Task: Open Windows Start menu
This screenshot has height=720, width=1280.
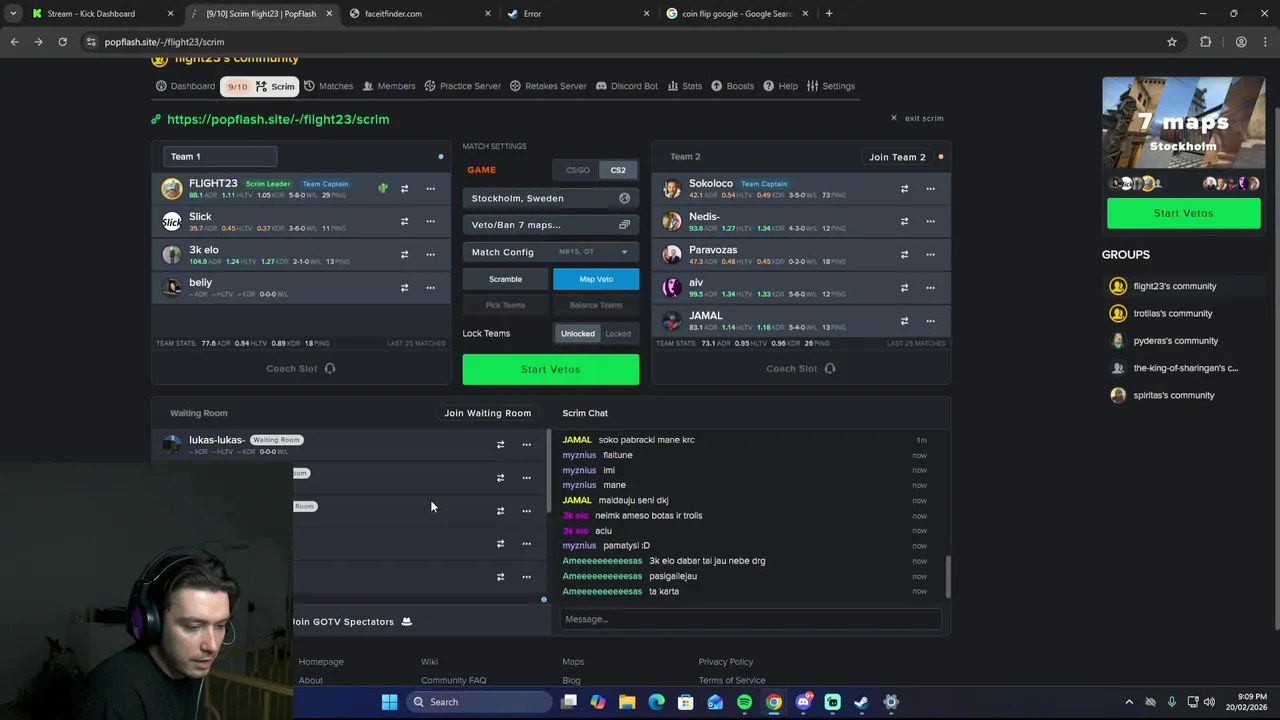Action: click(389, 702)
